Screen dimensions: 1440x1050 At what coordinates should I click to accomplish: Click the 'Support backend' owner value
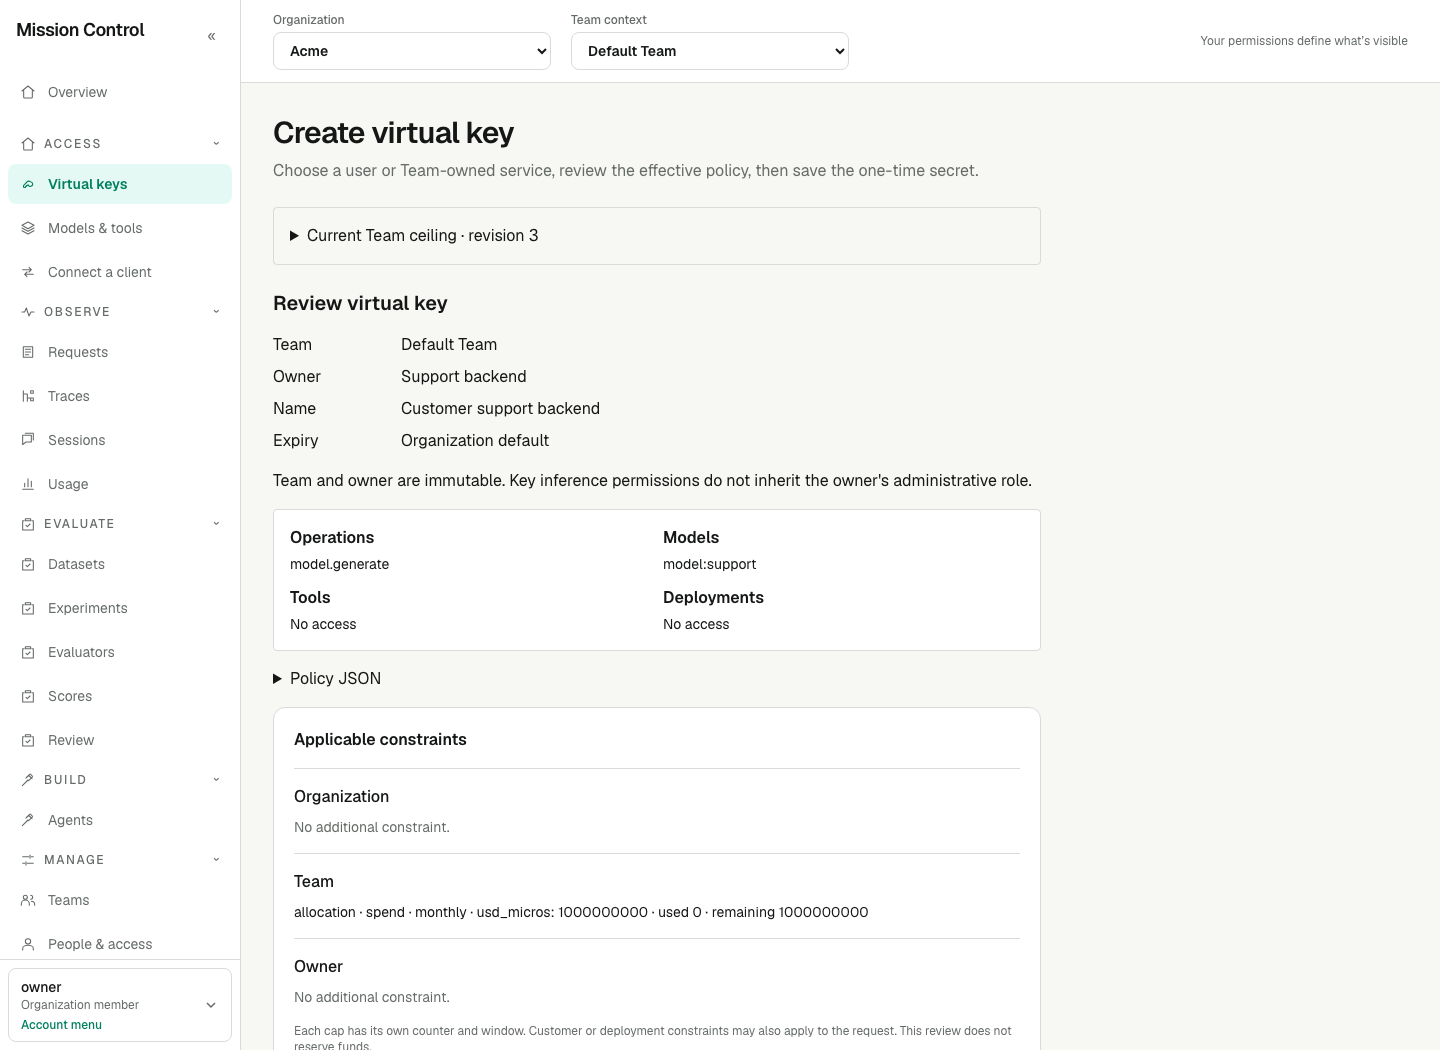pyautogui.click(x=463, y=376)
